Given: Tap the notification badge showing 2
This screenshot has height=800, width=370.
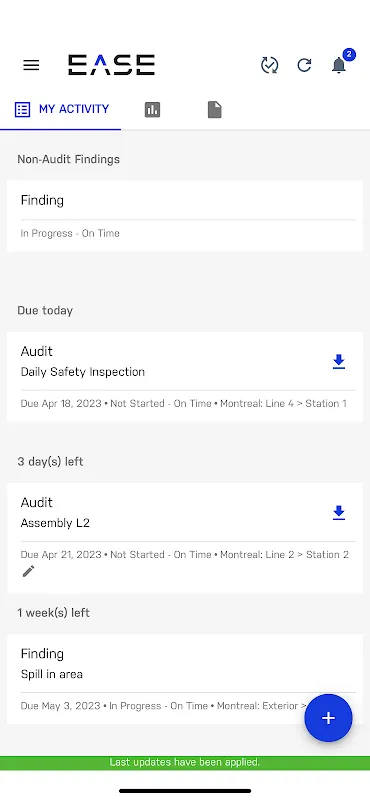Looking at the screenshot, I should tap(349, 55).
